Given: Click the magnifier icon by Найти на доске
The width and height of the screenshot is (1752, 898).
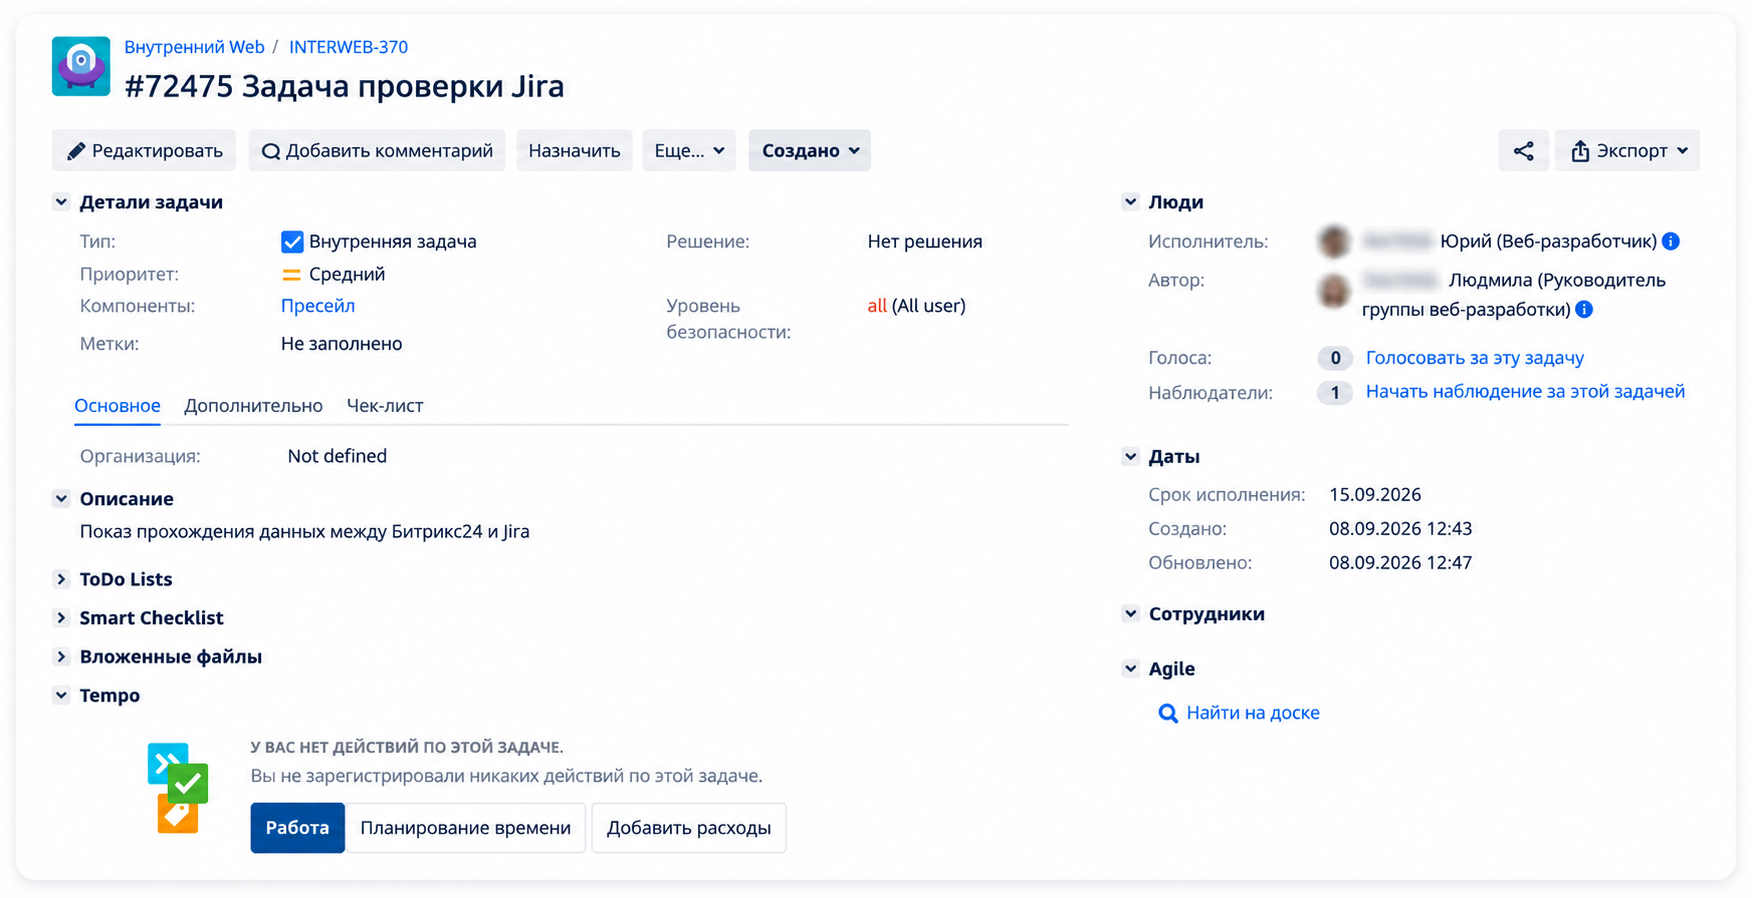Looking at the screenshot, I should (1167, 714).
